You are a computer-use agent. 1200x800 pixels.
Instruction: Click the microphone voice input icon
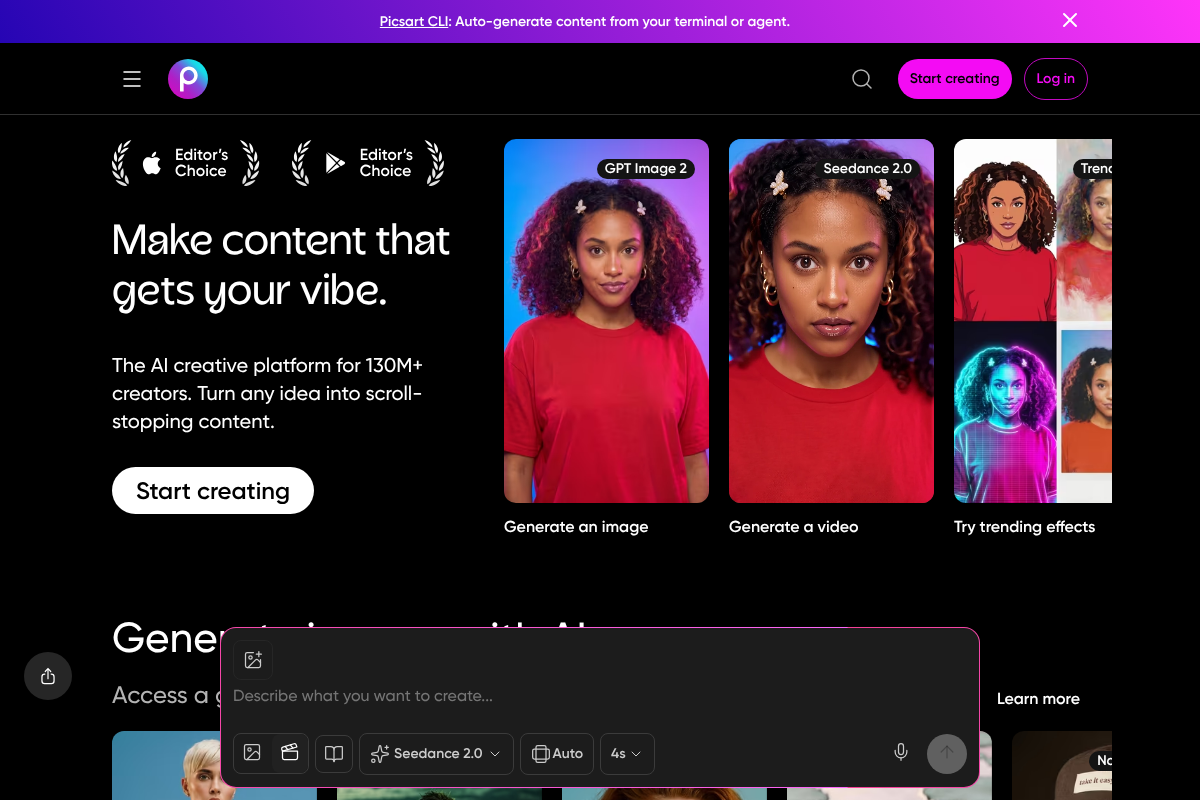click(x=901, y=753)
